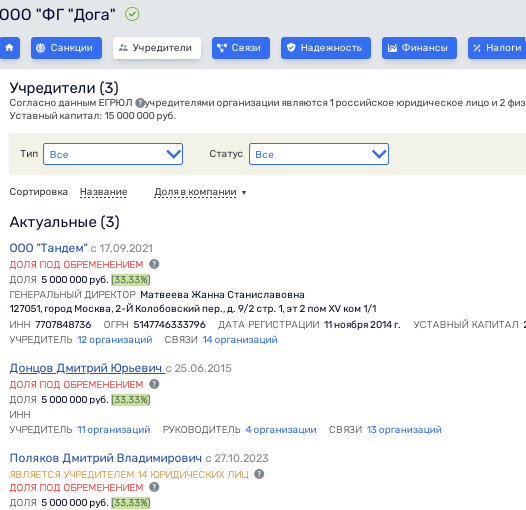This screenshot has height=510, width=526.
Task: Open Донцов's 4 организации руководитель link
Action: (x=281, y=429)
